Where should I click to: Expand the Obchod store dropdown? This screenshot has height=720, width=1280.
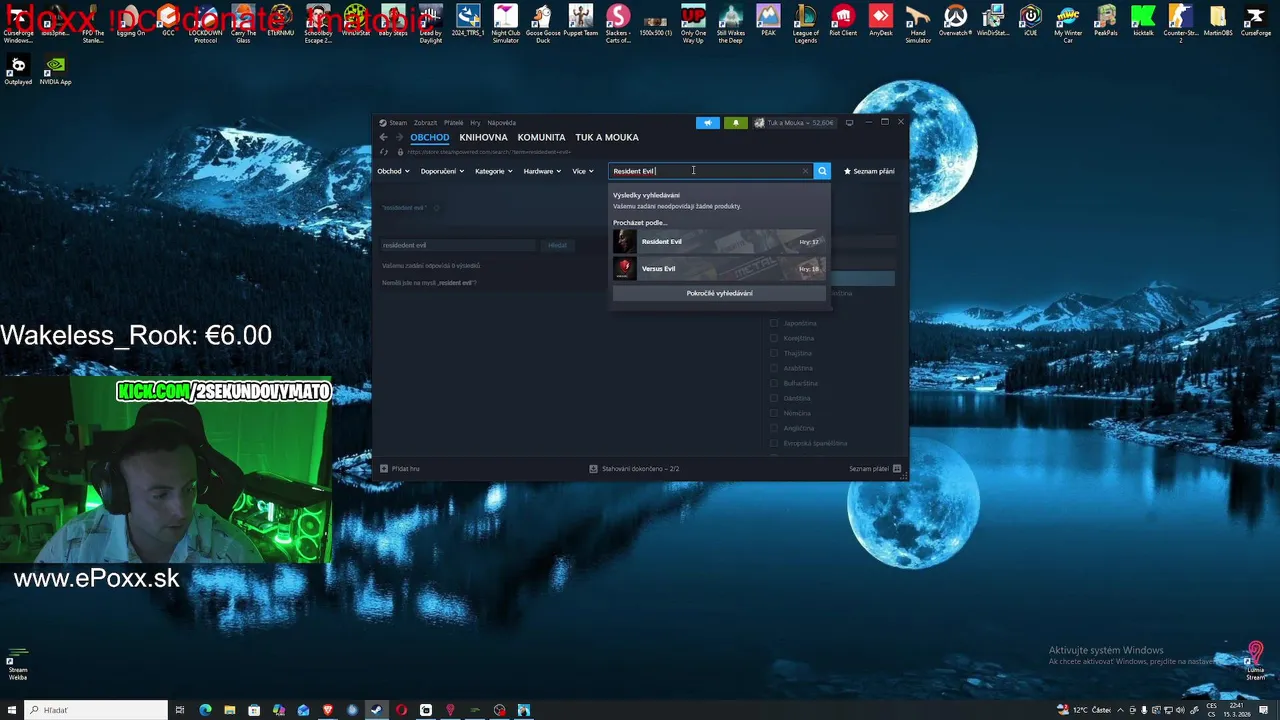click(x=393, y=171)
